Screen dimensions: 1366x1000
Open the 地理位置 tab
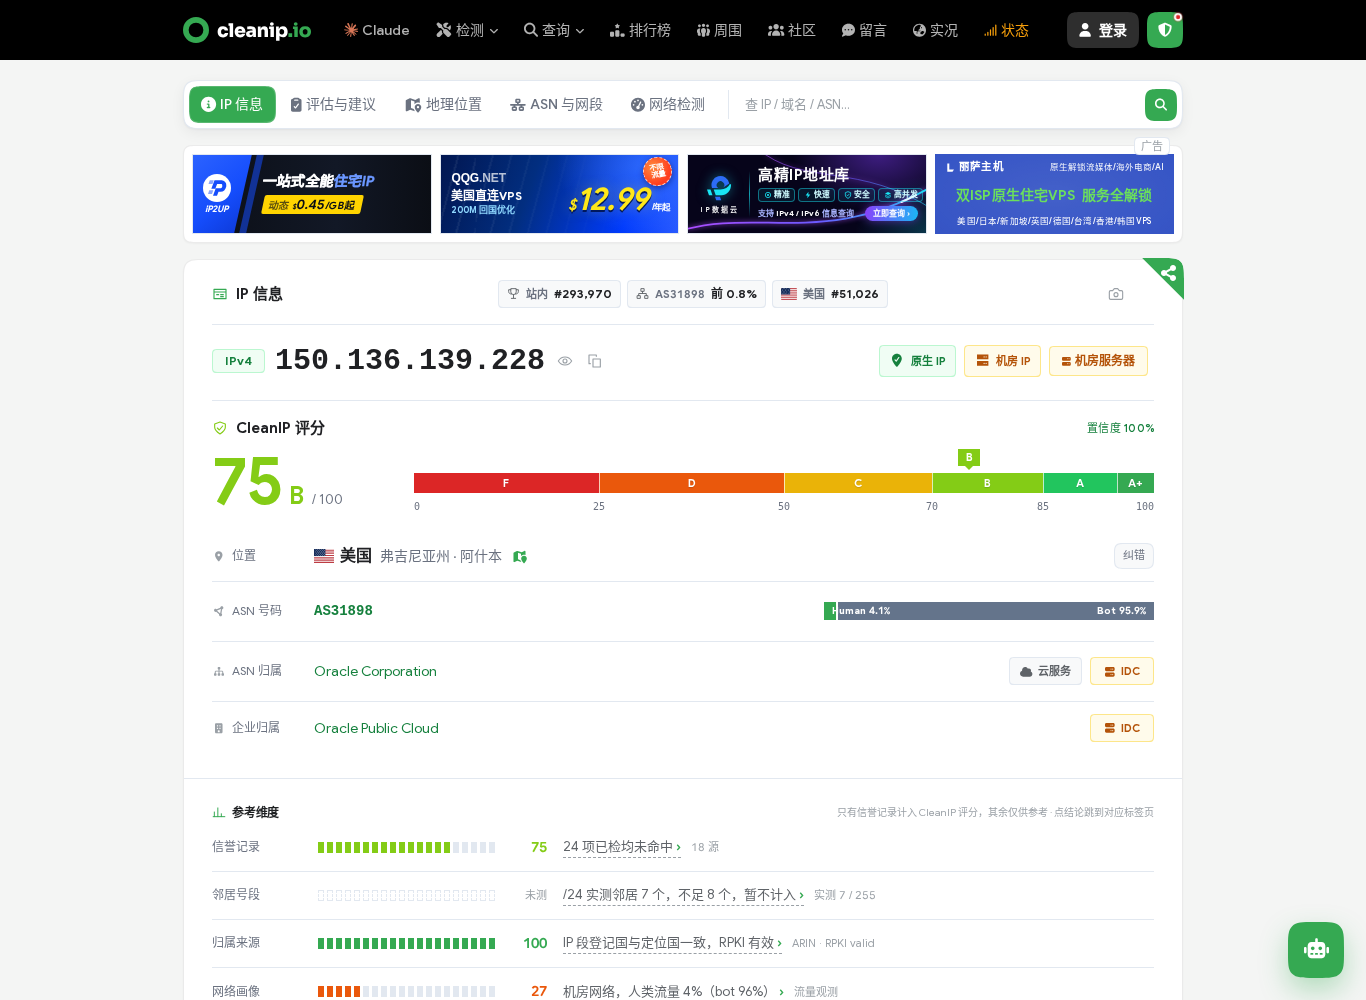tap(444, 105)
